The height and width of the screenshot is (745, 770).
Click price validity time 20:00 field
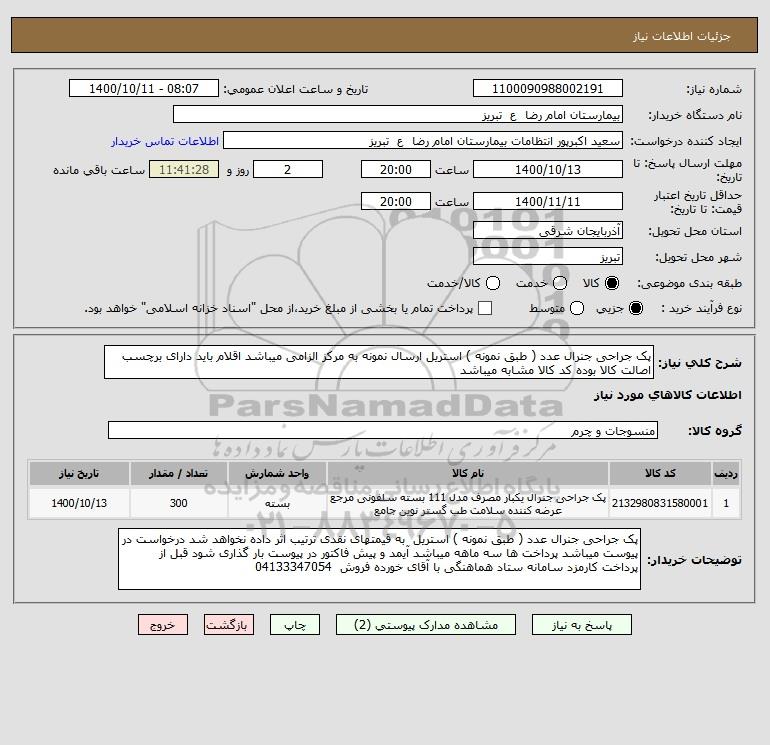(x=396, y=201)
